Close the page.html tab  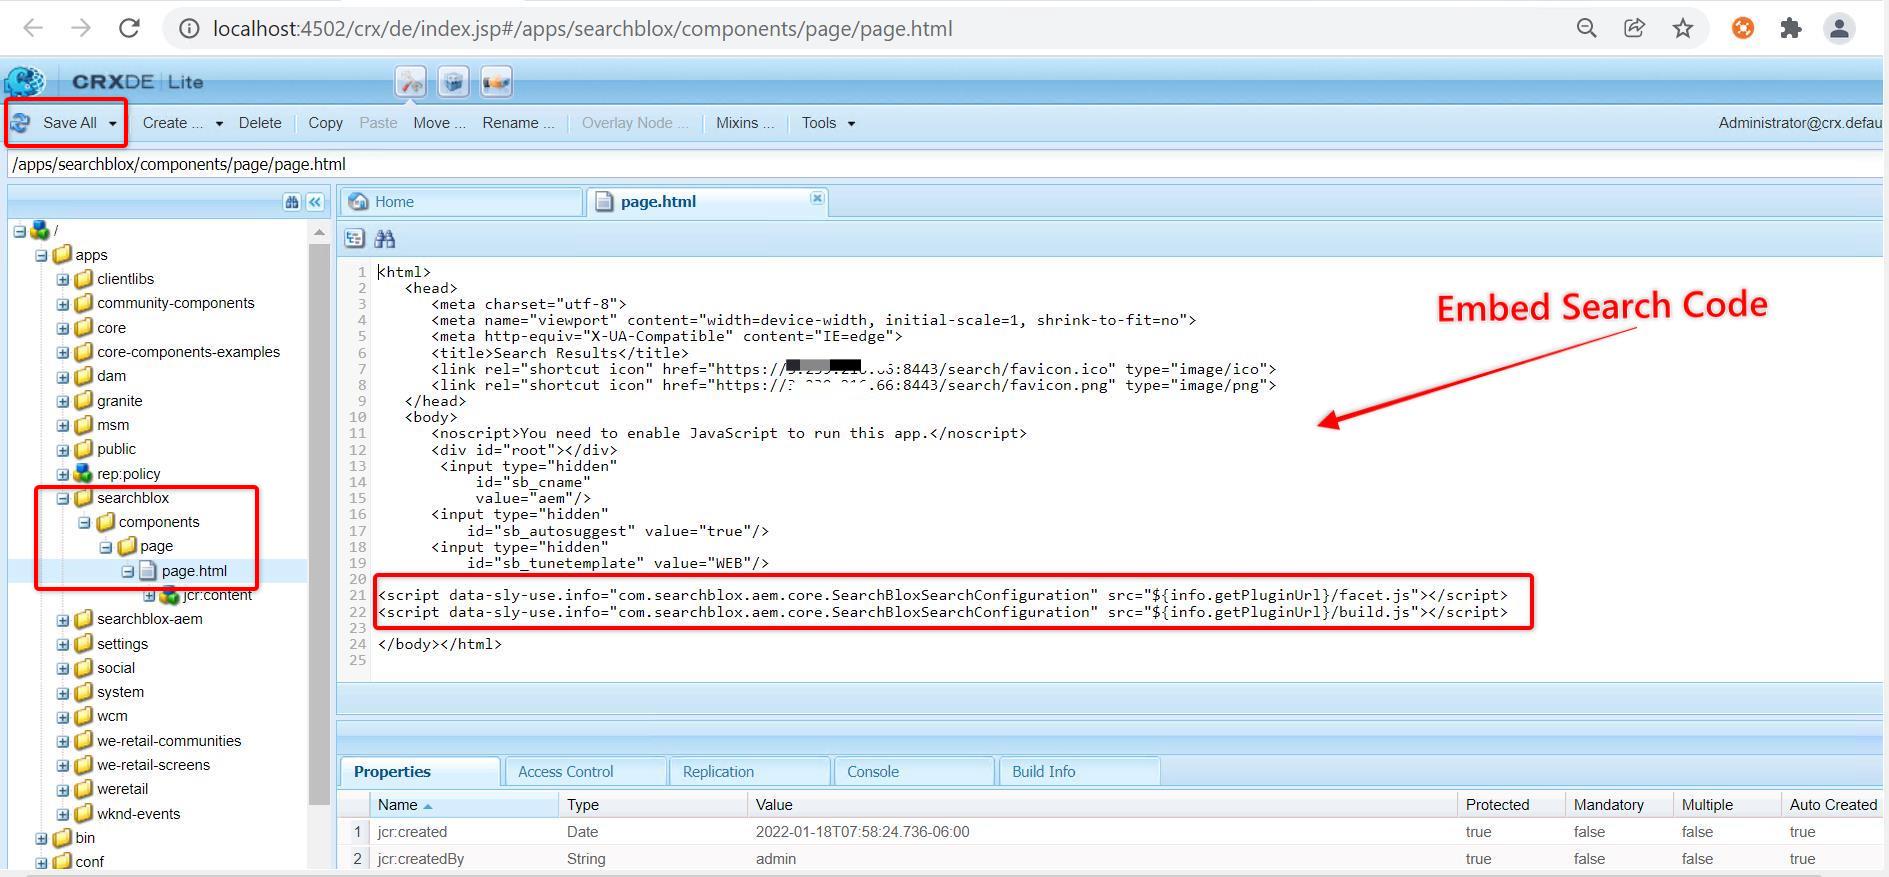tap(817, 198)
